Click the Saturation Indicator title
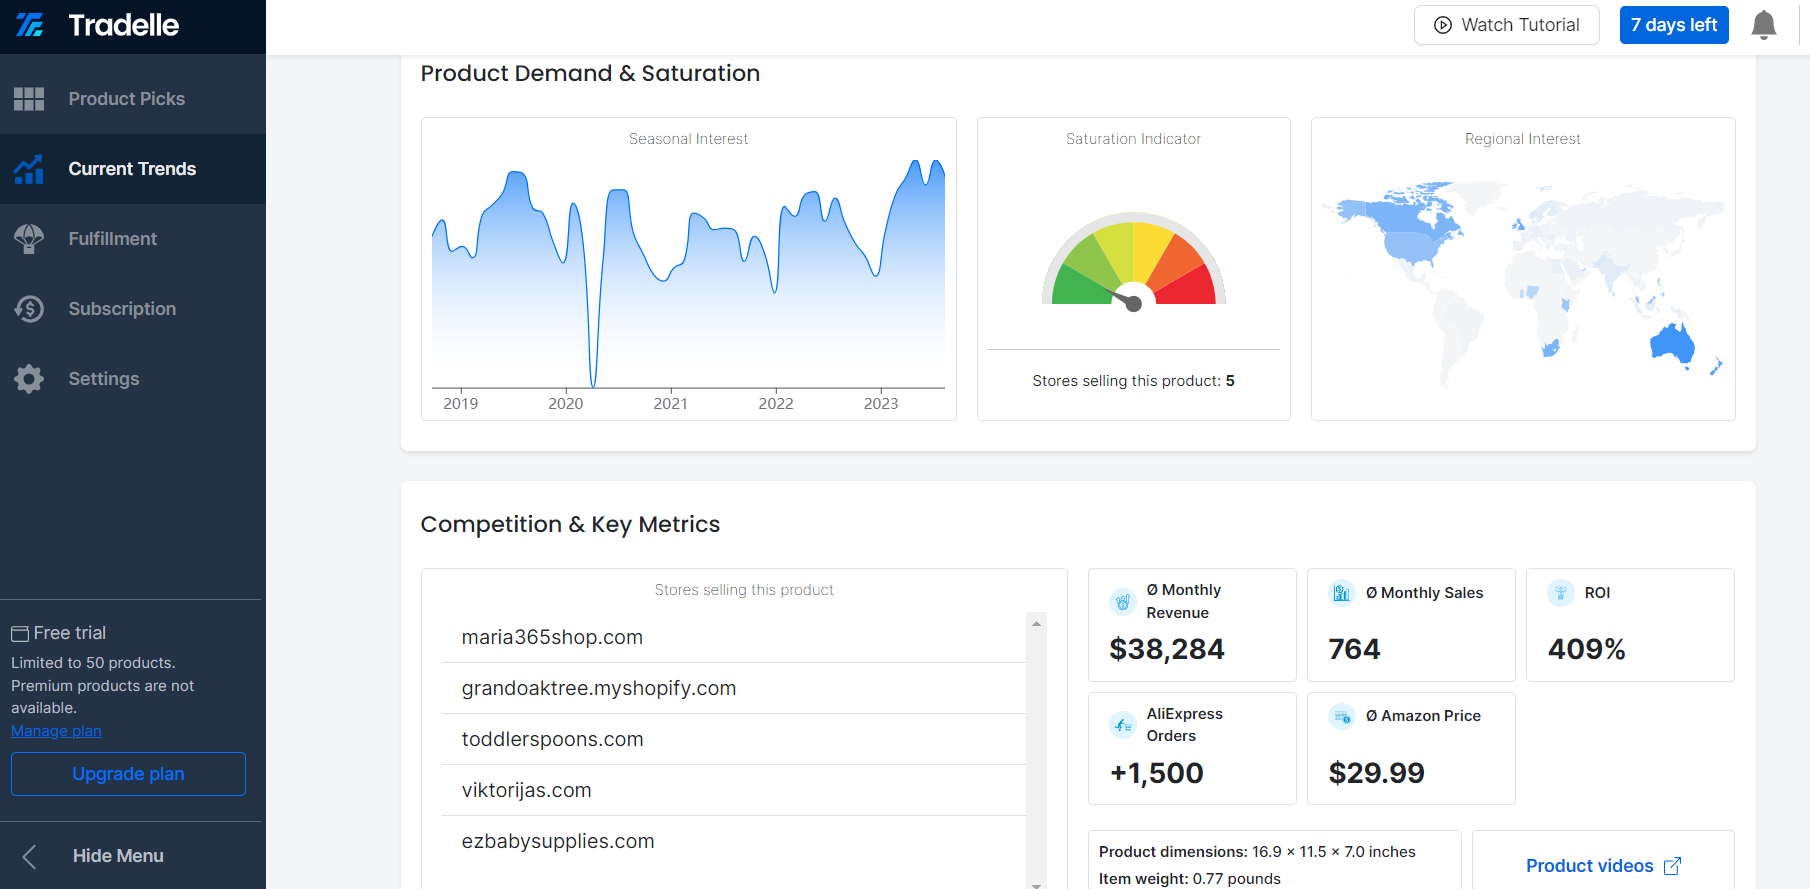 point(1133,139)
